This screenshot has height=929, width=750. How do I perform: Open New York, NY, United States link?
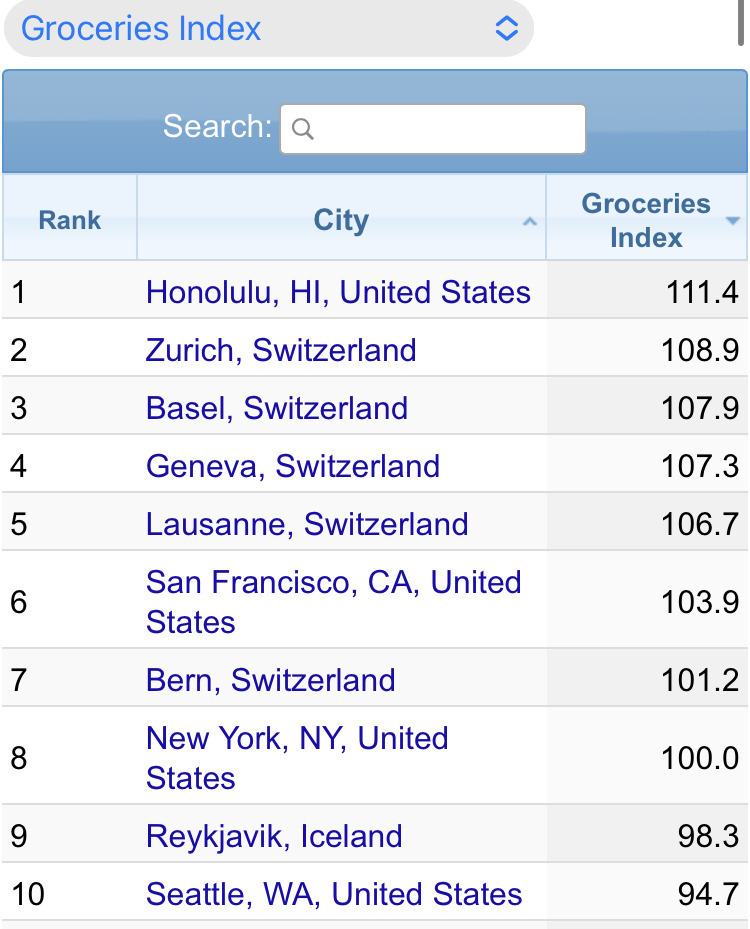(297, 757)
